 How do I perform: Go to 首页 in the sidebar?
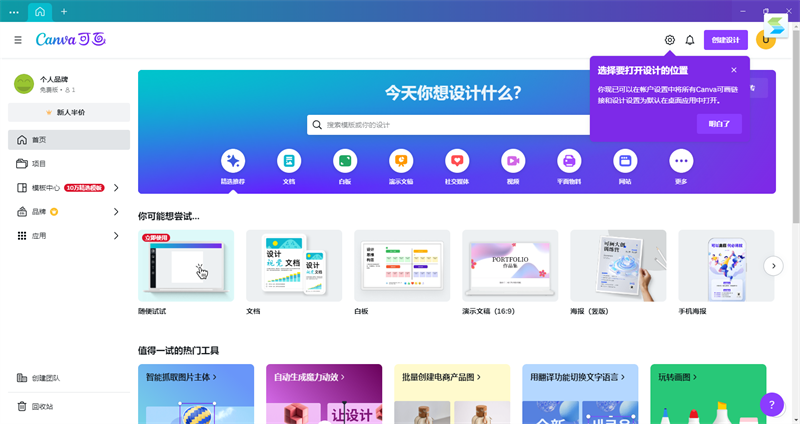69,140
